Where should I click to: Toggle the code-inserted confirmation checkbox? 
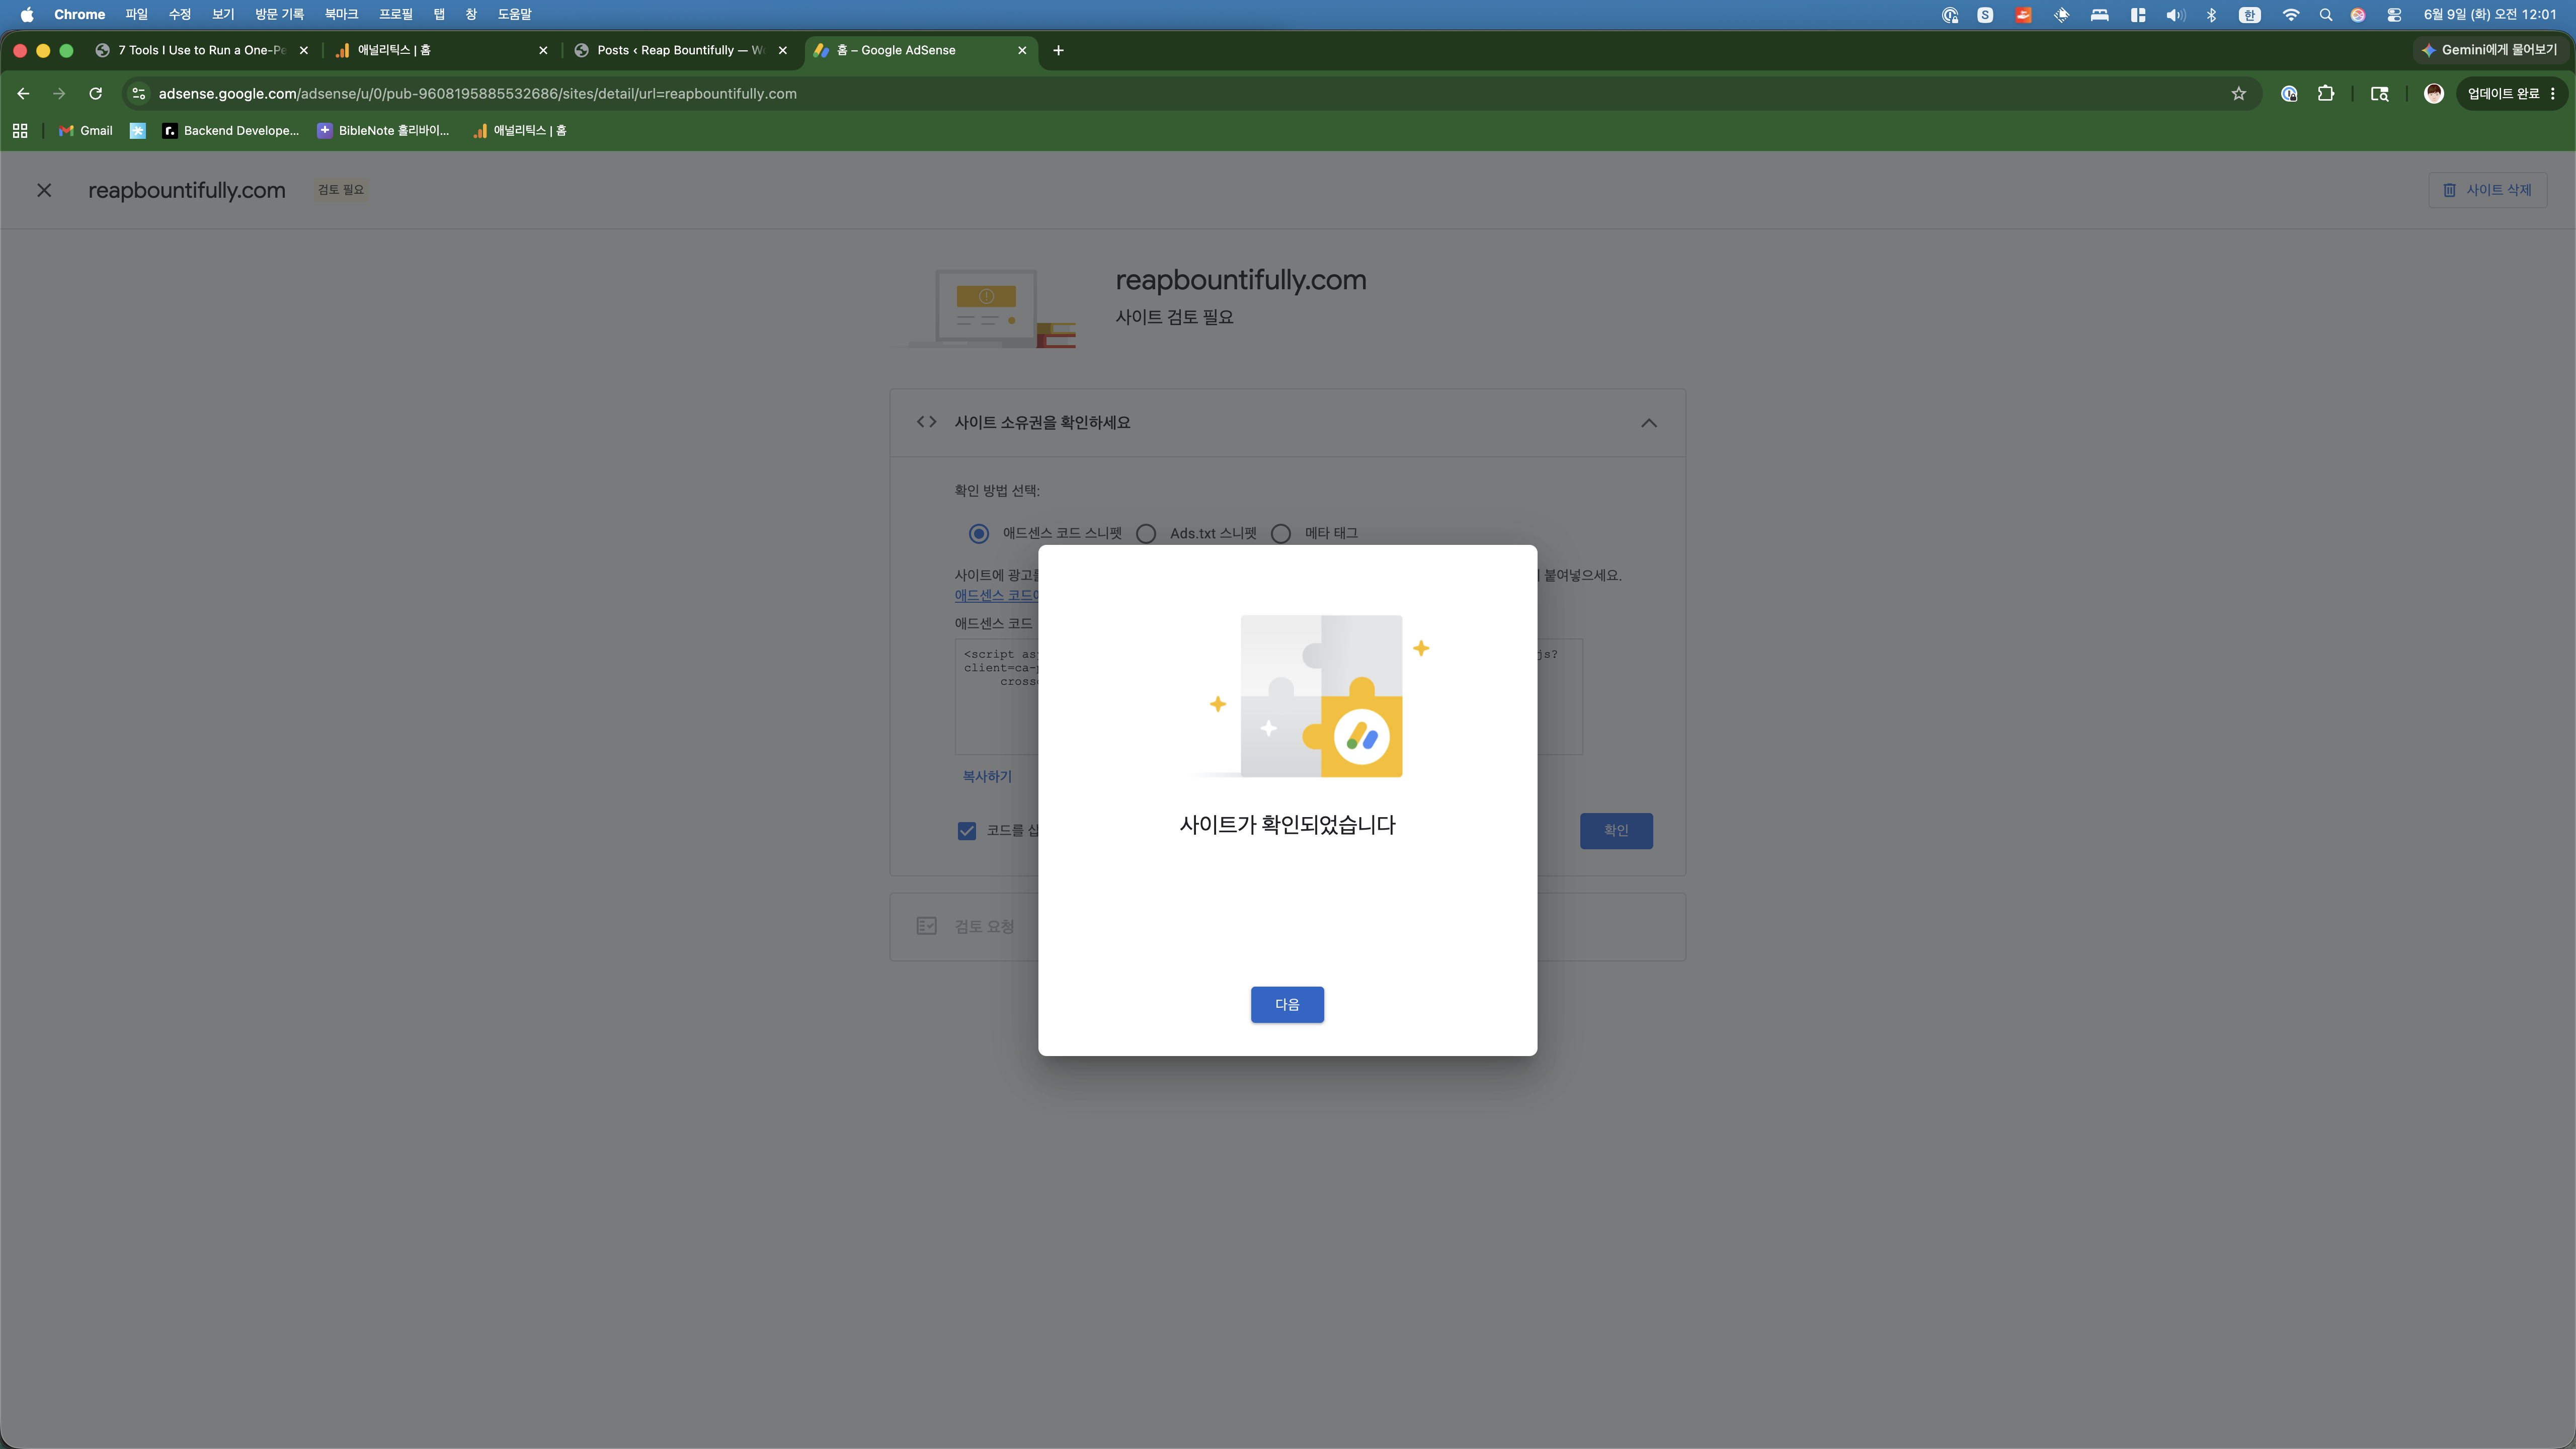(967, 831)
